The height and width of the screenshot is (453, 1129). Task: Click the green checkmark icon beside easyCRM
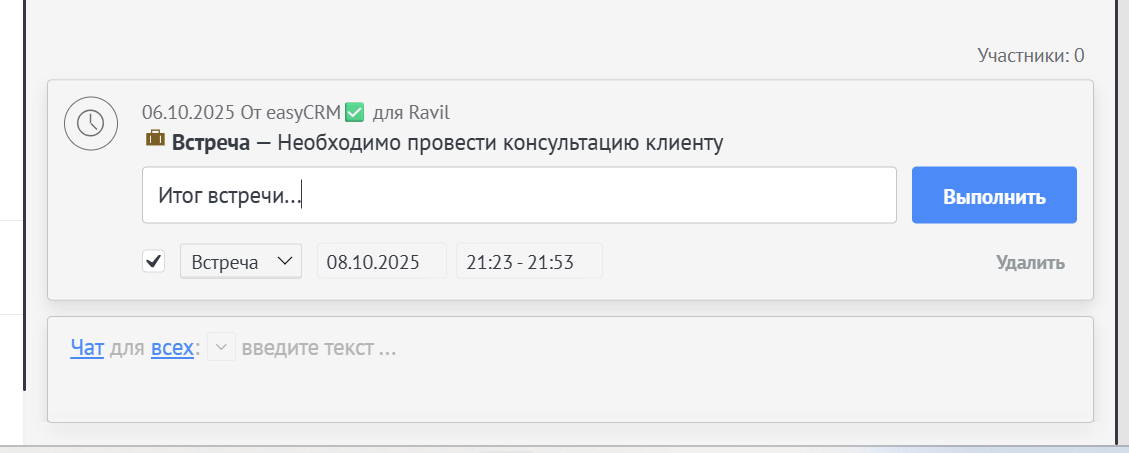[x=354, y=112]
